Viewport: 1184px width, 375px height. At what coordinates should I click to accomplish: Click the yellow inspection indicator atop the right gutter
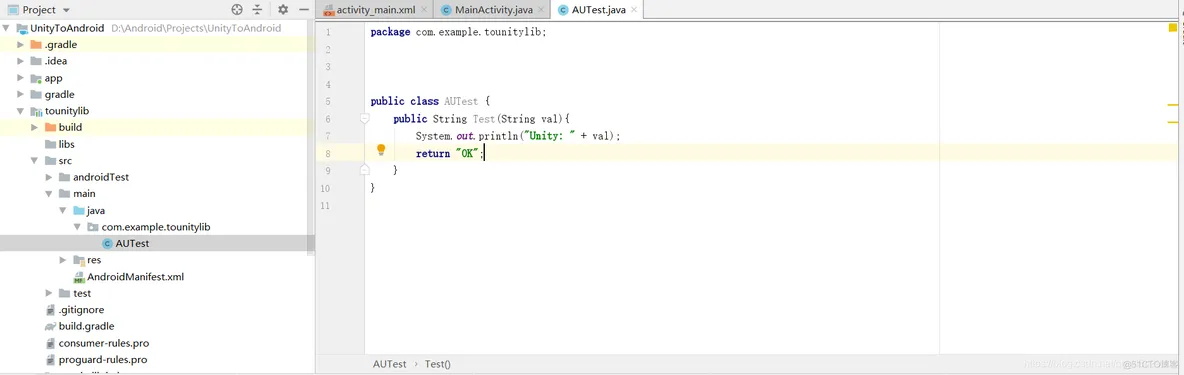click(1173, 28)
